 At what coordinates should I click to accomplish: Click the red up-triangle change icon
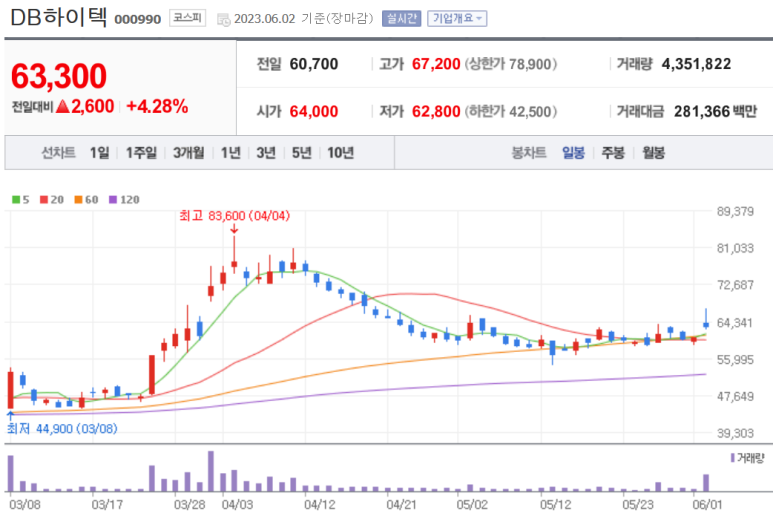[x=63, y=106]
